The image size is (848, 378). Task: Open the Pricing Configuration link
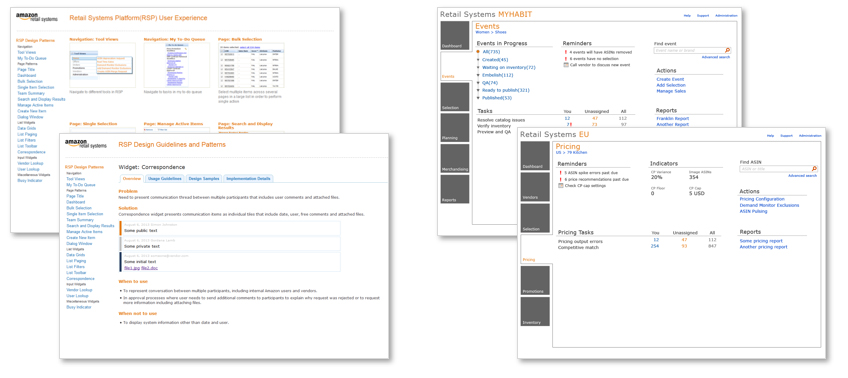click(761, 199)
